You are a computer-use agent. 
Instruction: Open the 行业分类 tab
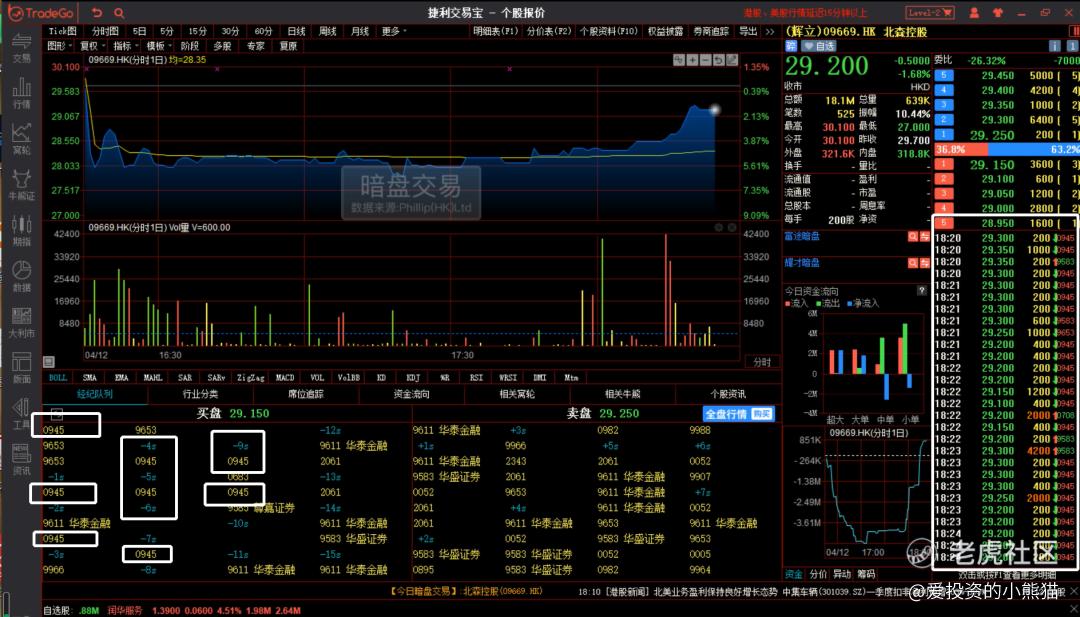200,395
